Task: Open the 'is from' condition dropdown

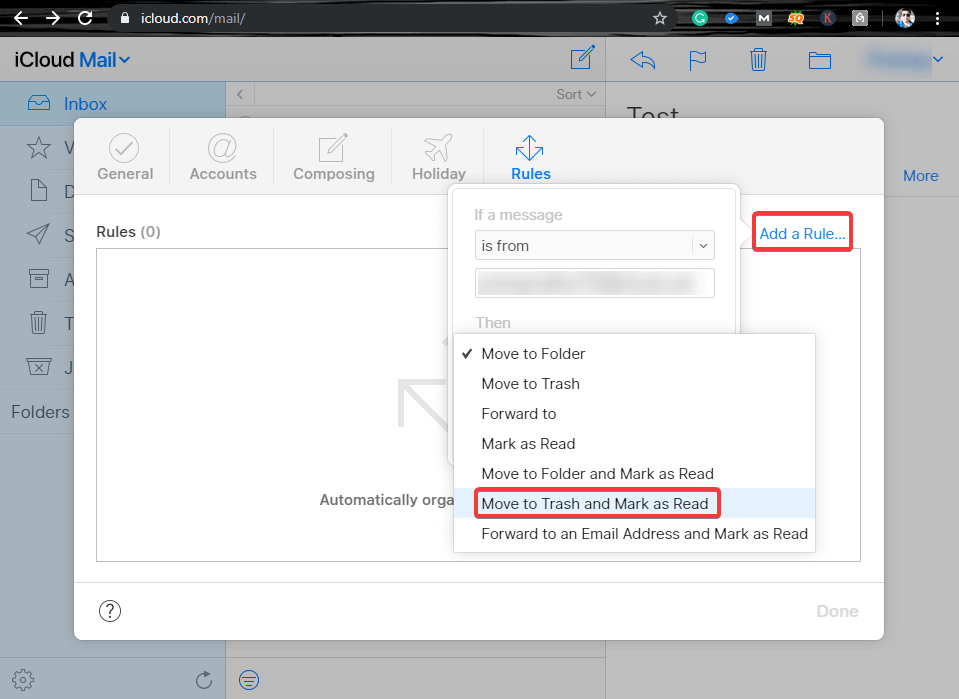Action: [x=594, y=245]
